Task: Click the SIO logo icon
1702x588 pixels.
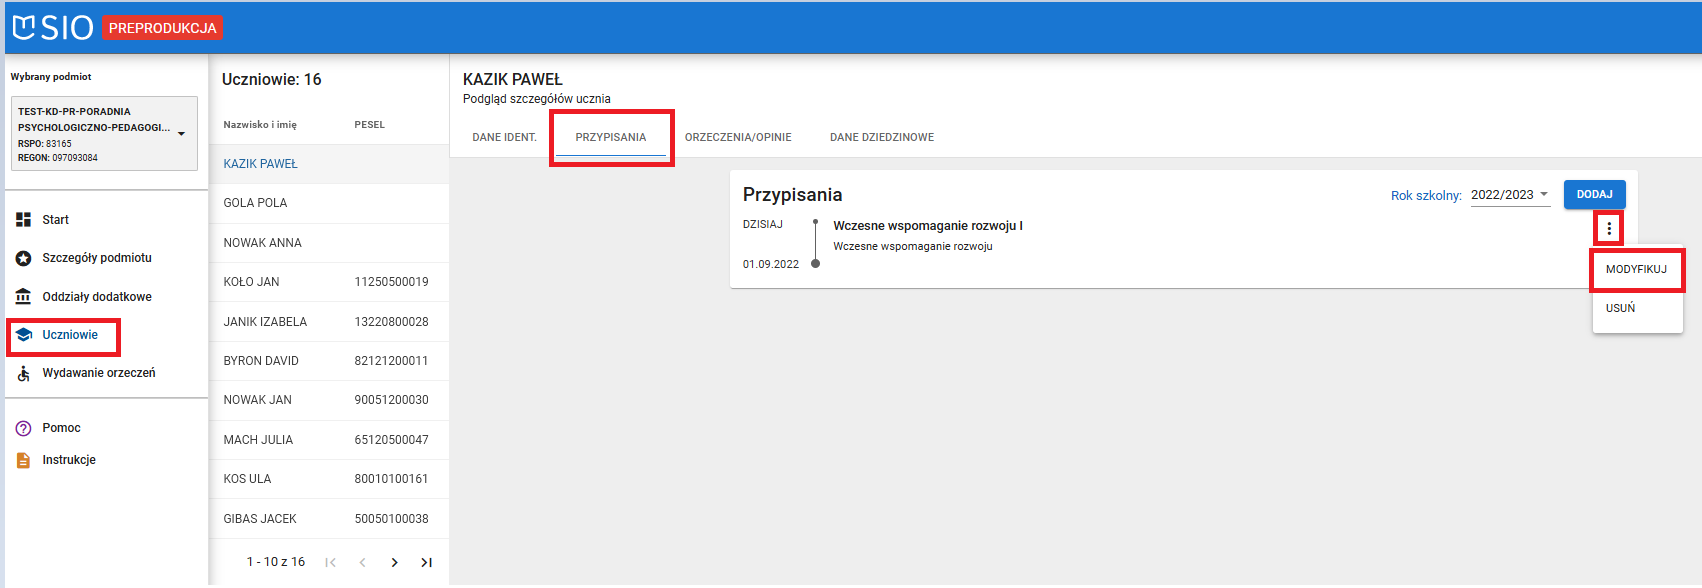Action: point(53,27)
